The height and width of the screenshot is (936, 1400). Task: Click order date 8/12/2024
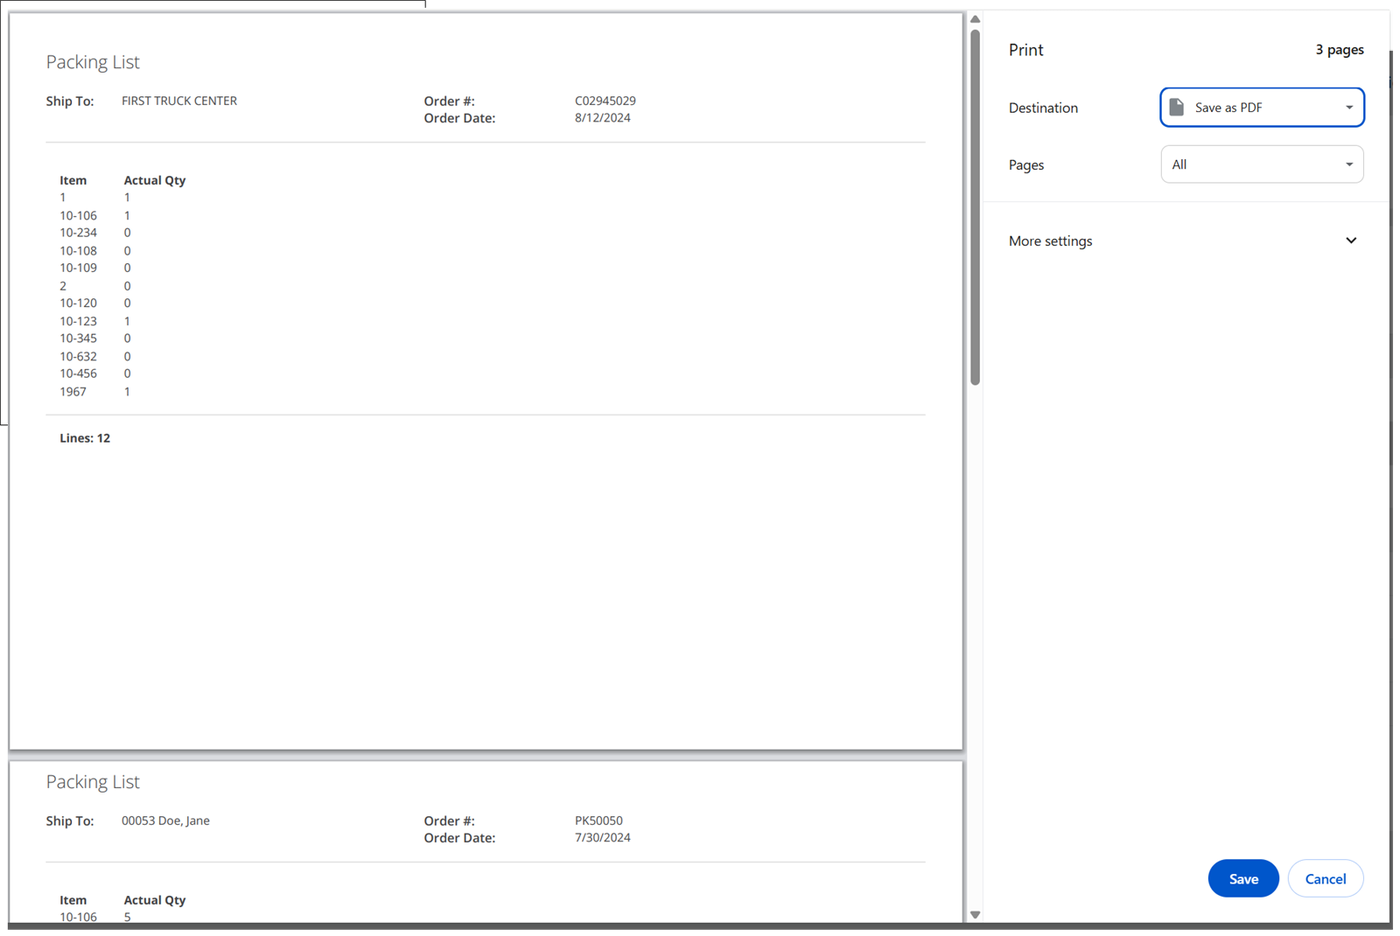tap(602, 118)
